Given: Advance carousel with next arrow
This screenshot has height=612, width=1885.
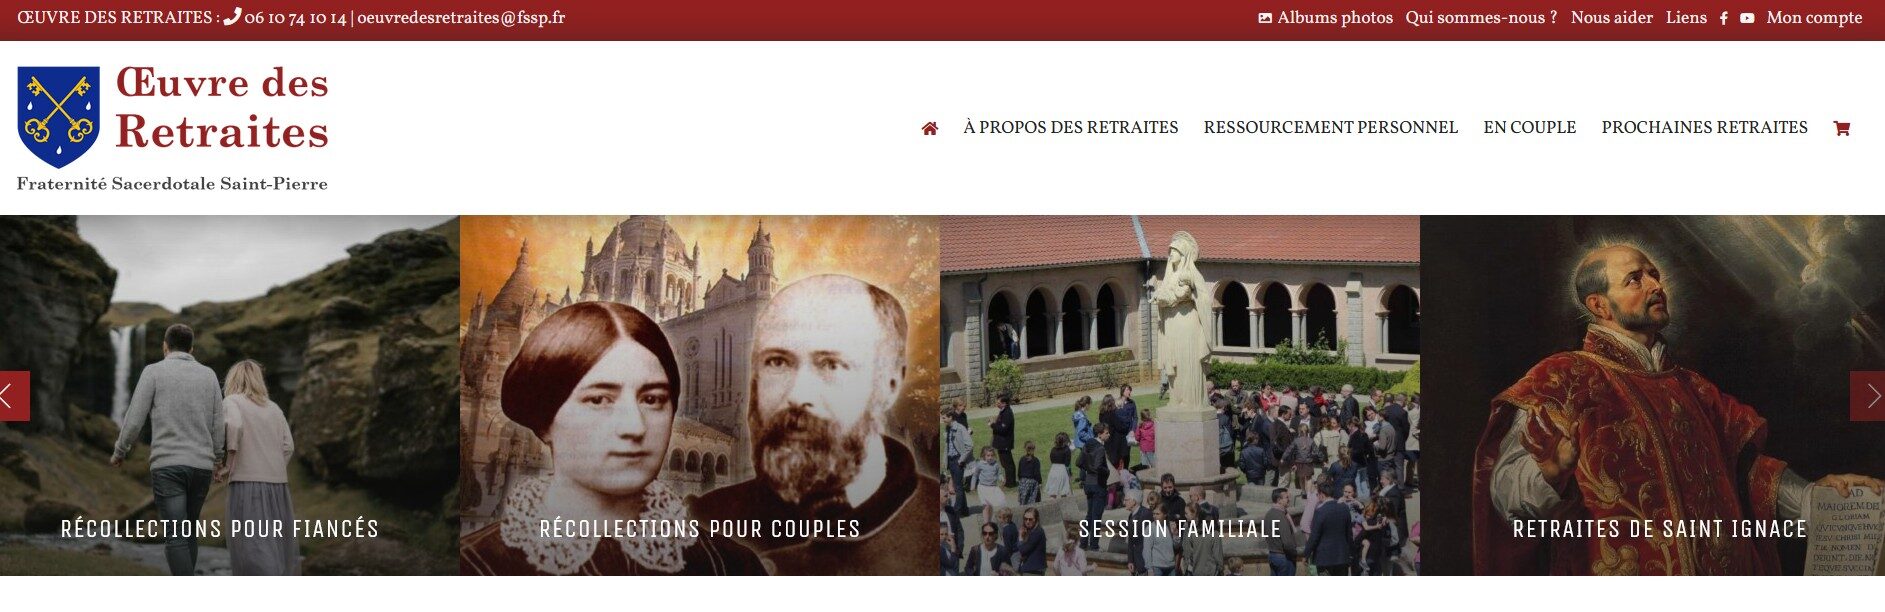Looking at the screenshot, I should [x=1868, y=396].
